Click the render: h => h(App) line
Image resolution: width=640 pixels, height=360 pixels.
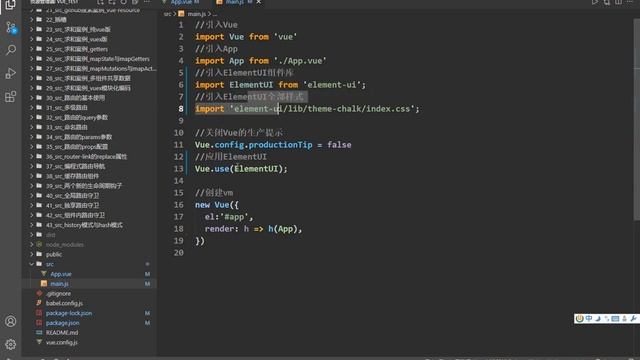point(253,229)
